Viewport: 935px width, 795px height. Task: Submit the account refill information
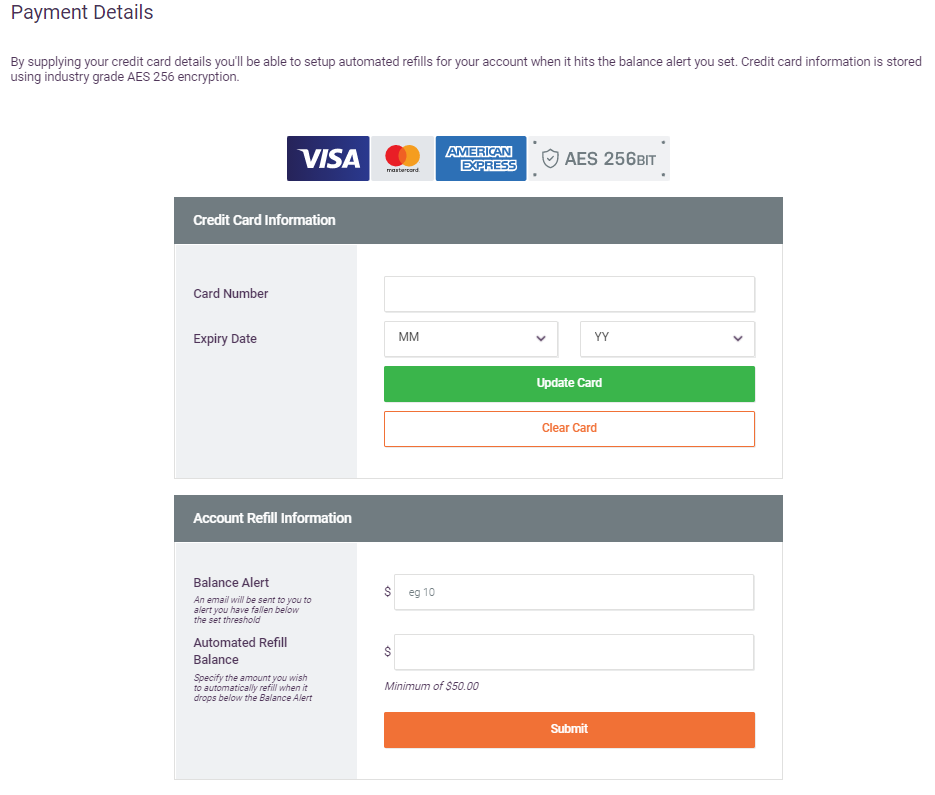pos(569,729)
